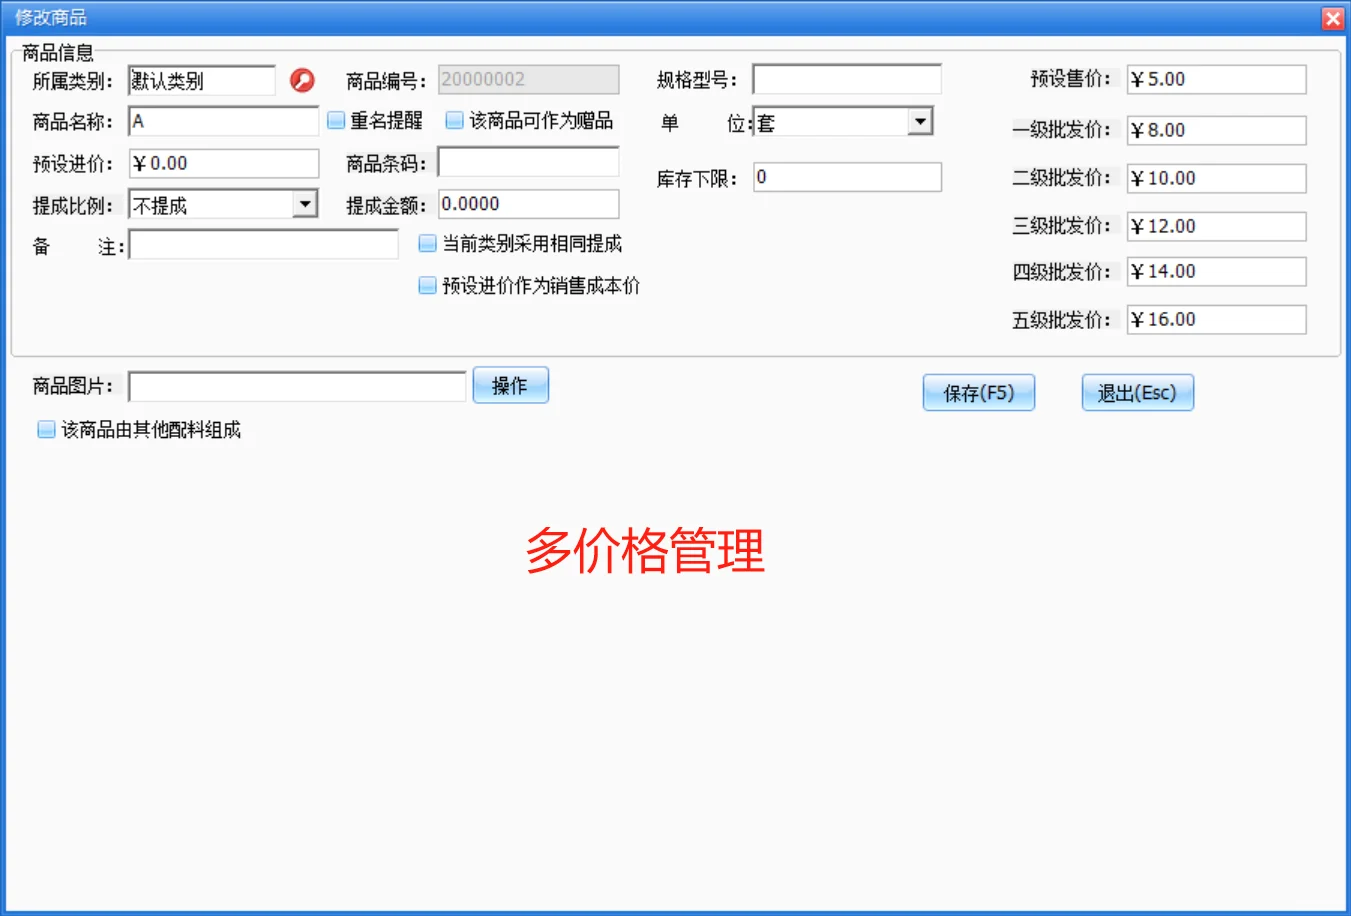Click inside the 商品条码 barcode field
Image resolution: width=1351 pixels, height=916 pixels.
click(528, 161)
